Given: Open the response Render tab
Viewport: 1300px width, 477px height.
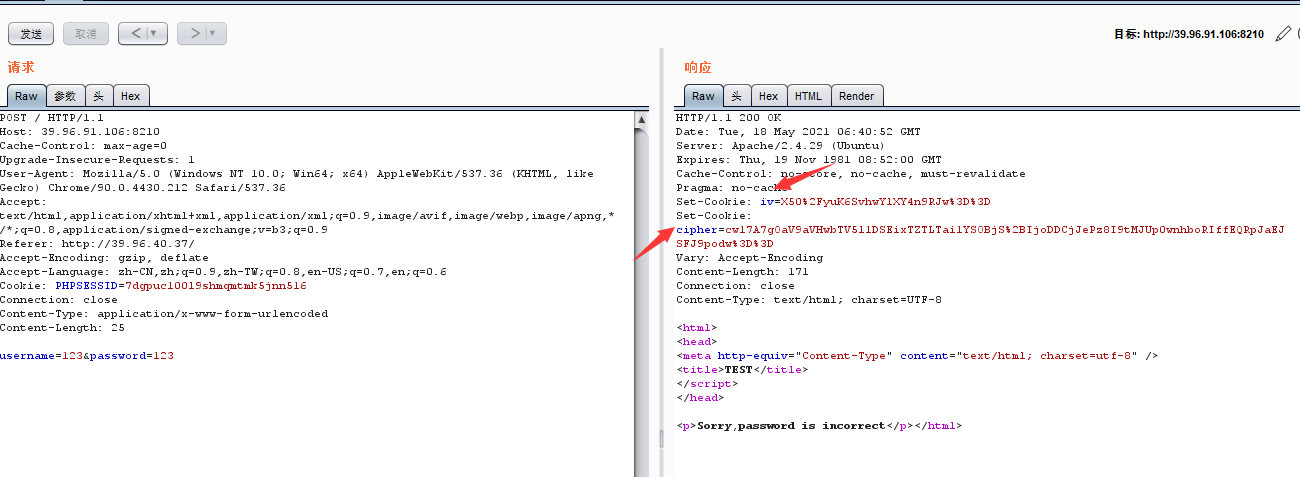Looking at the screenshot, I should [856, 96].
